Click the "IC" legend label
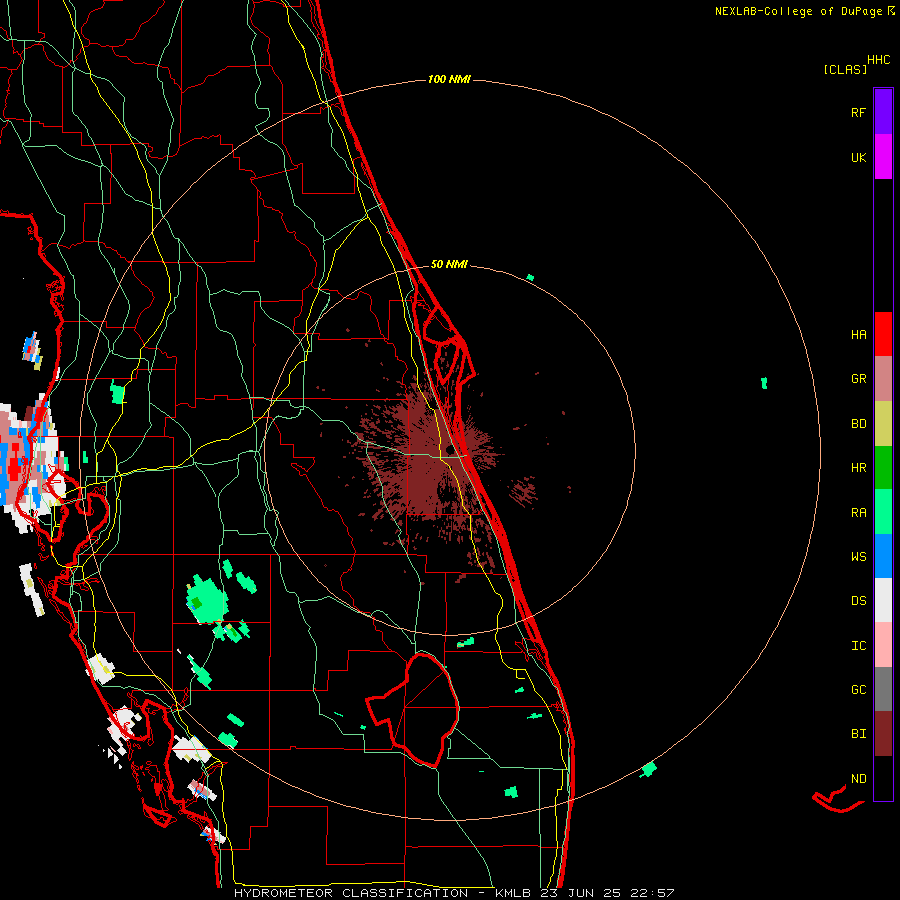Screen dimensions: 900x900 click(858, 645)
